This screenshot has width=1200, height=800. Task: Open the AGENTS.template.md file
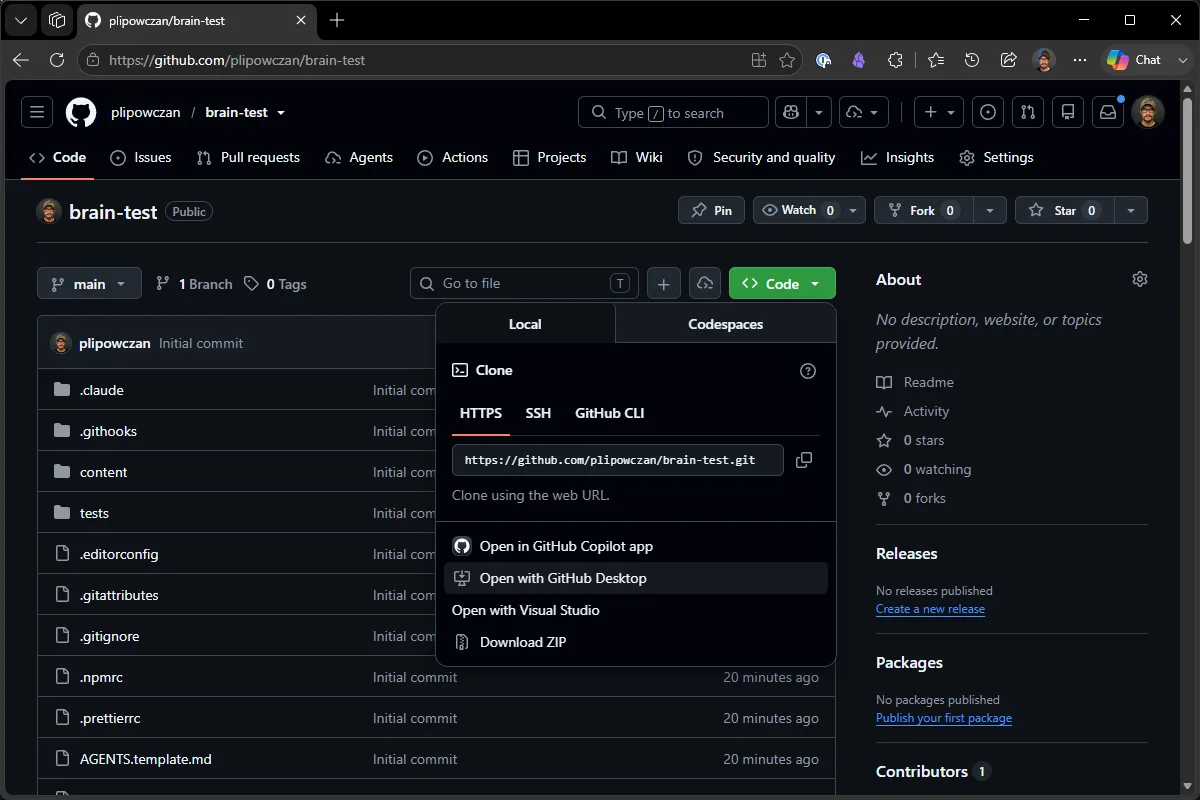click(x=146, y=759)
